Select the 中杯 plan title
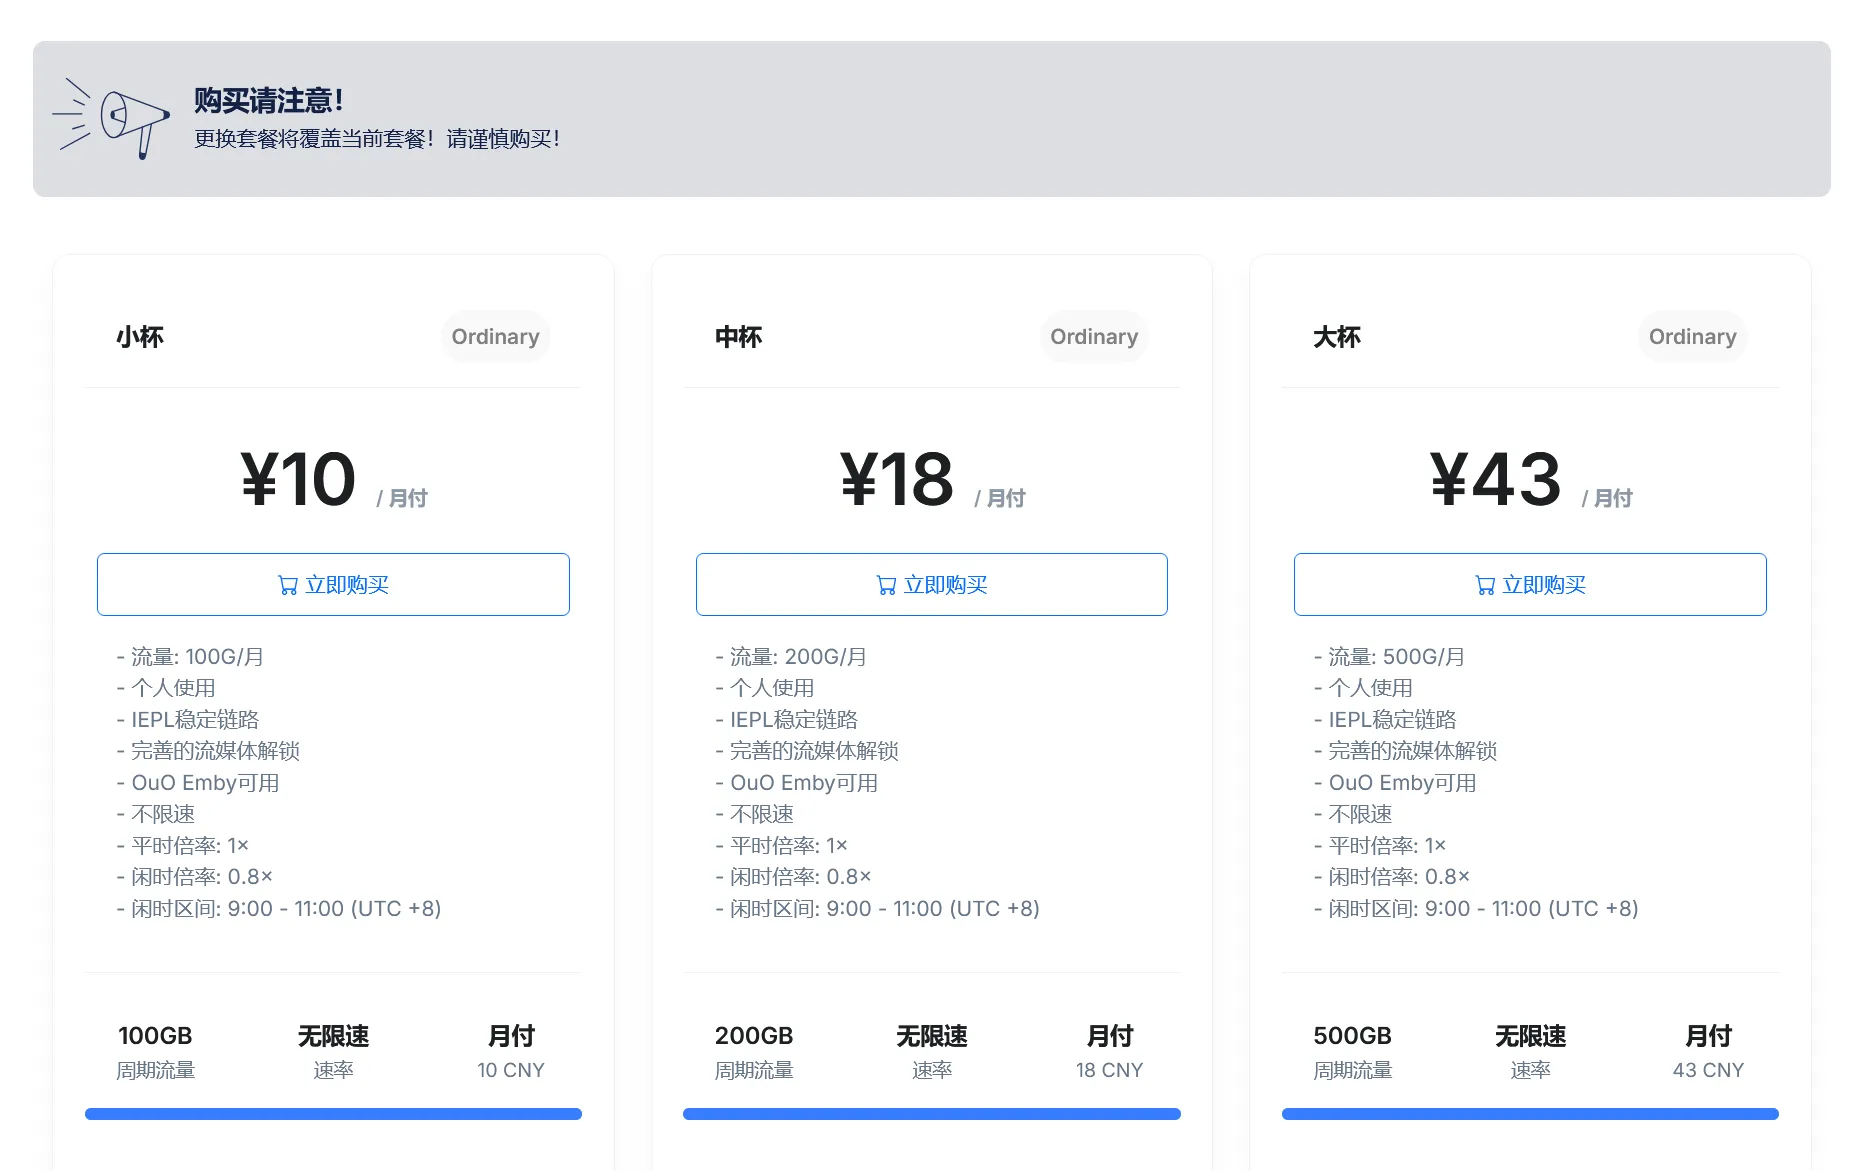 point(737,337)
